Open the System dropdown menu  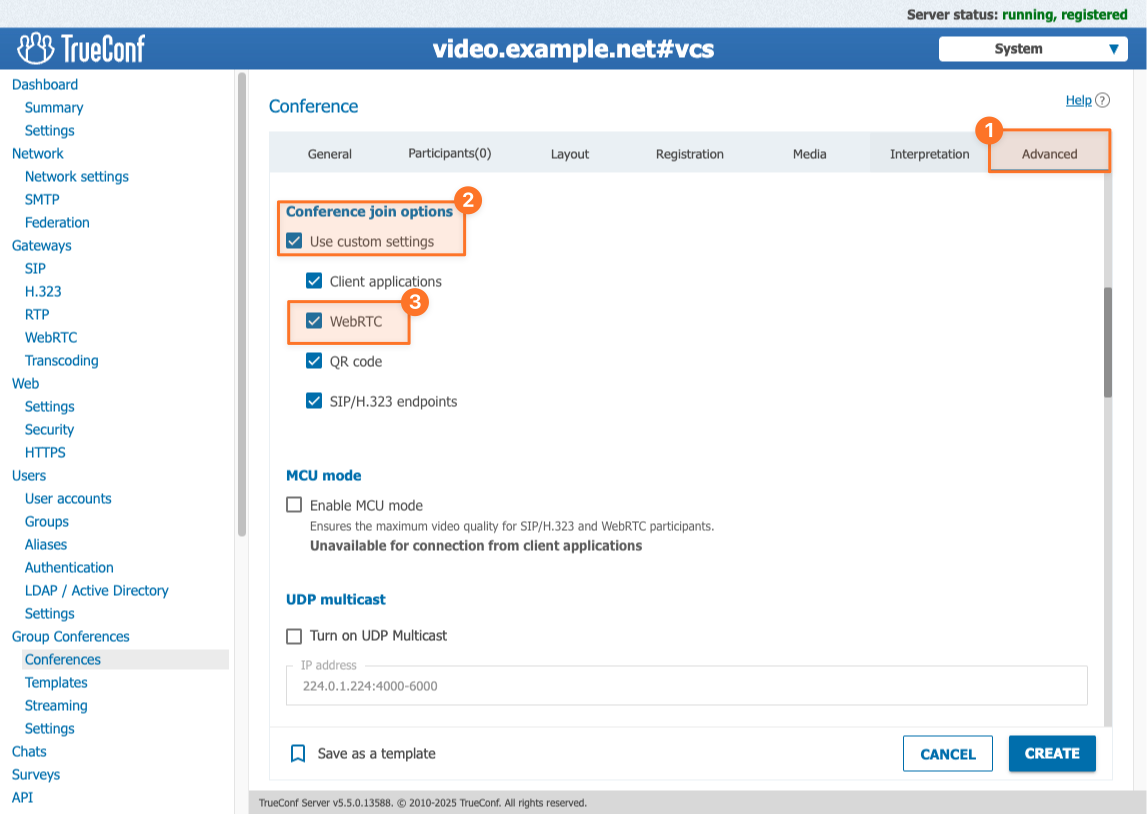pos(1033,49)
